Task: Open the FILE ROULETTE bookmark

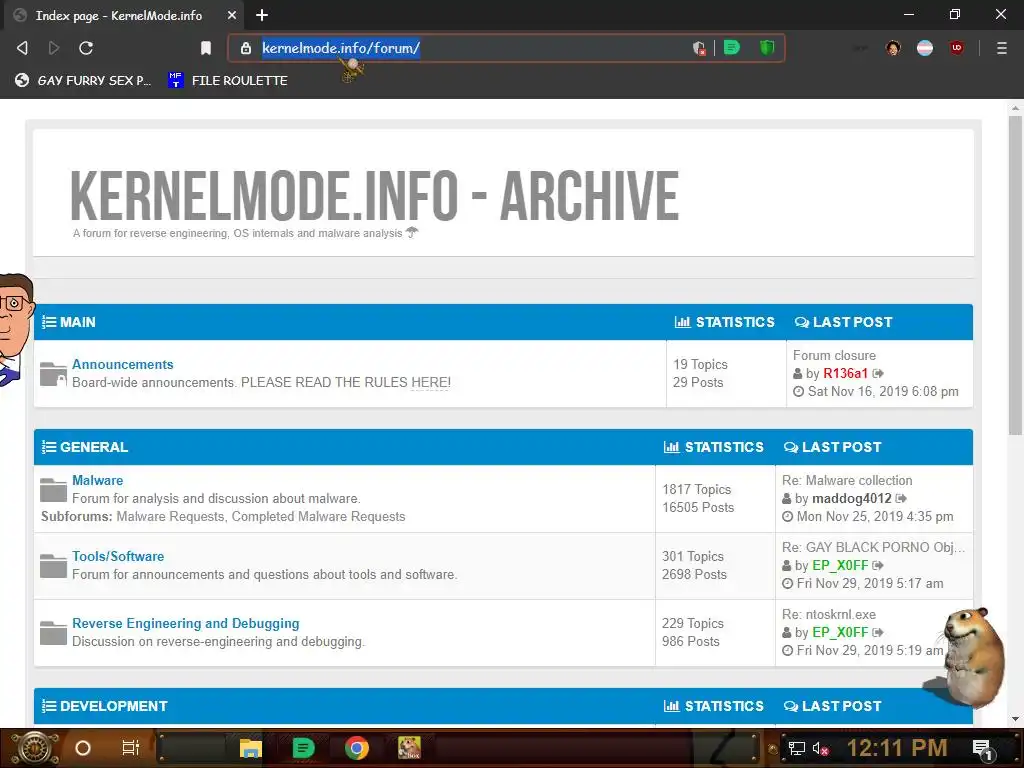Action: [x=228, y=80]
